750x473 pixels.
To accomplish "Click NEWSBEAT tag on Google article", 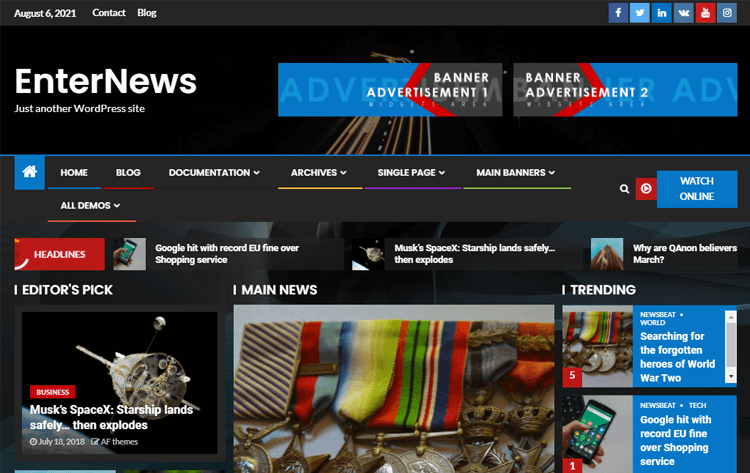I will click(x=658, y=406).
